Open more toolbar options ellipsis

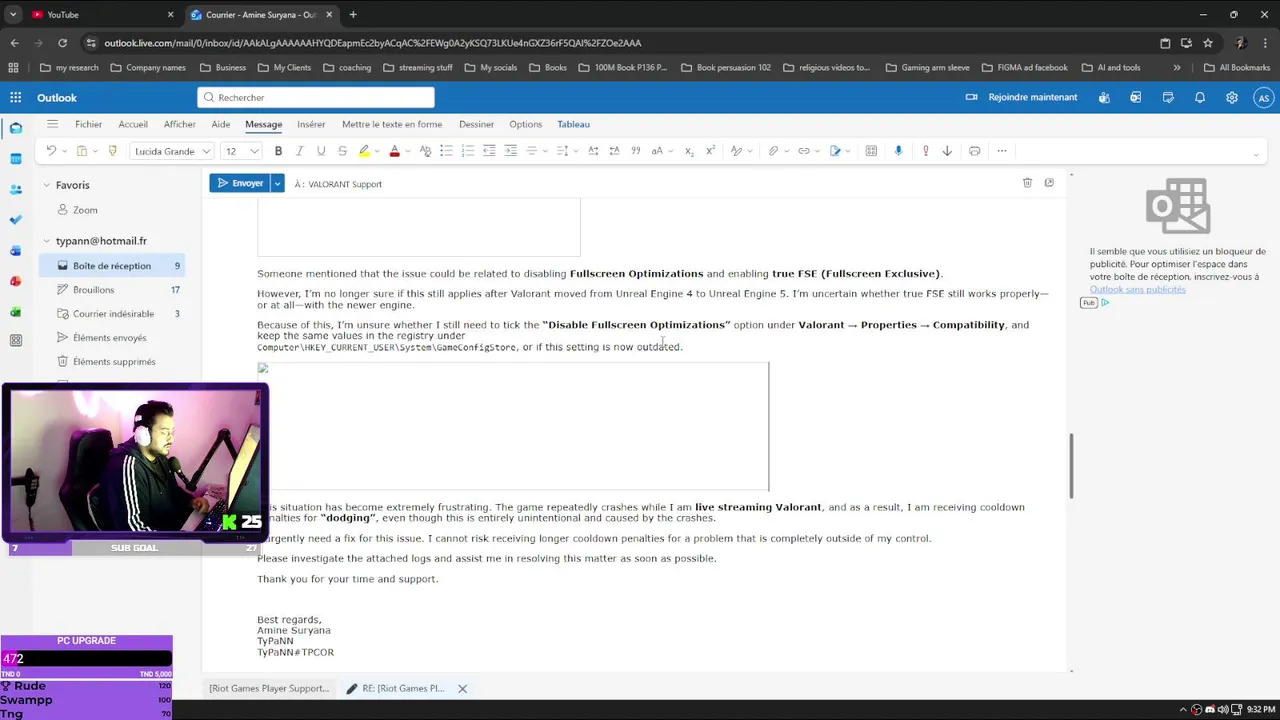pyautogui.click(x=1001, y=151)
